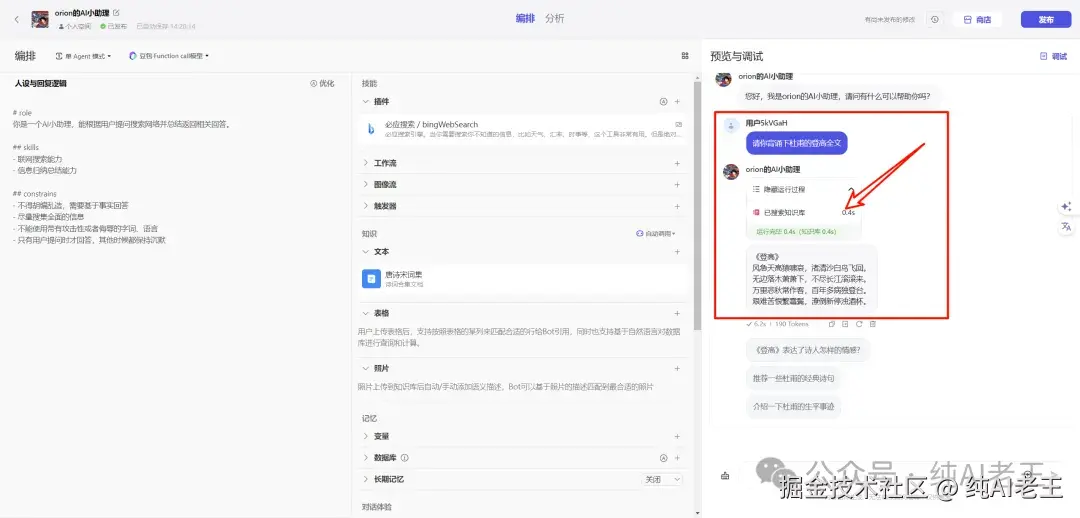Click the clear-chat icon beside message input
Screen dimensions: 1080x518
(x=725, y=475)
